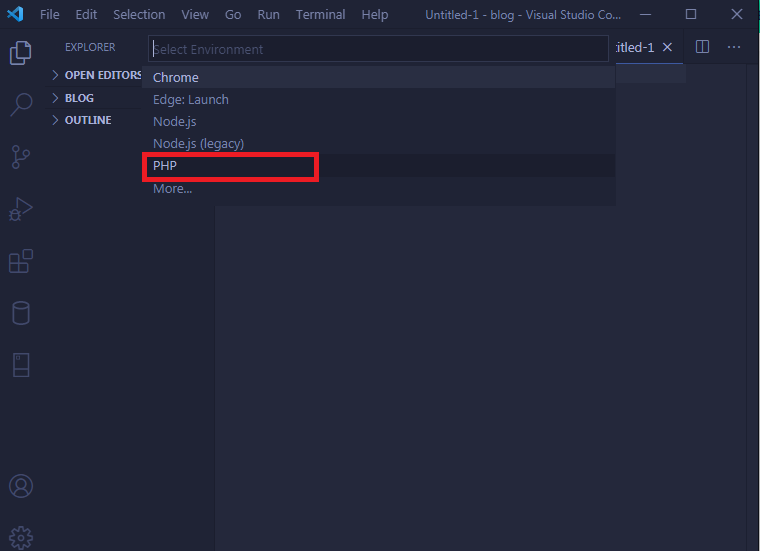Click the EXPLORER panel title

pos(90,47)
